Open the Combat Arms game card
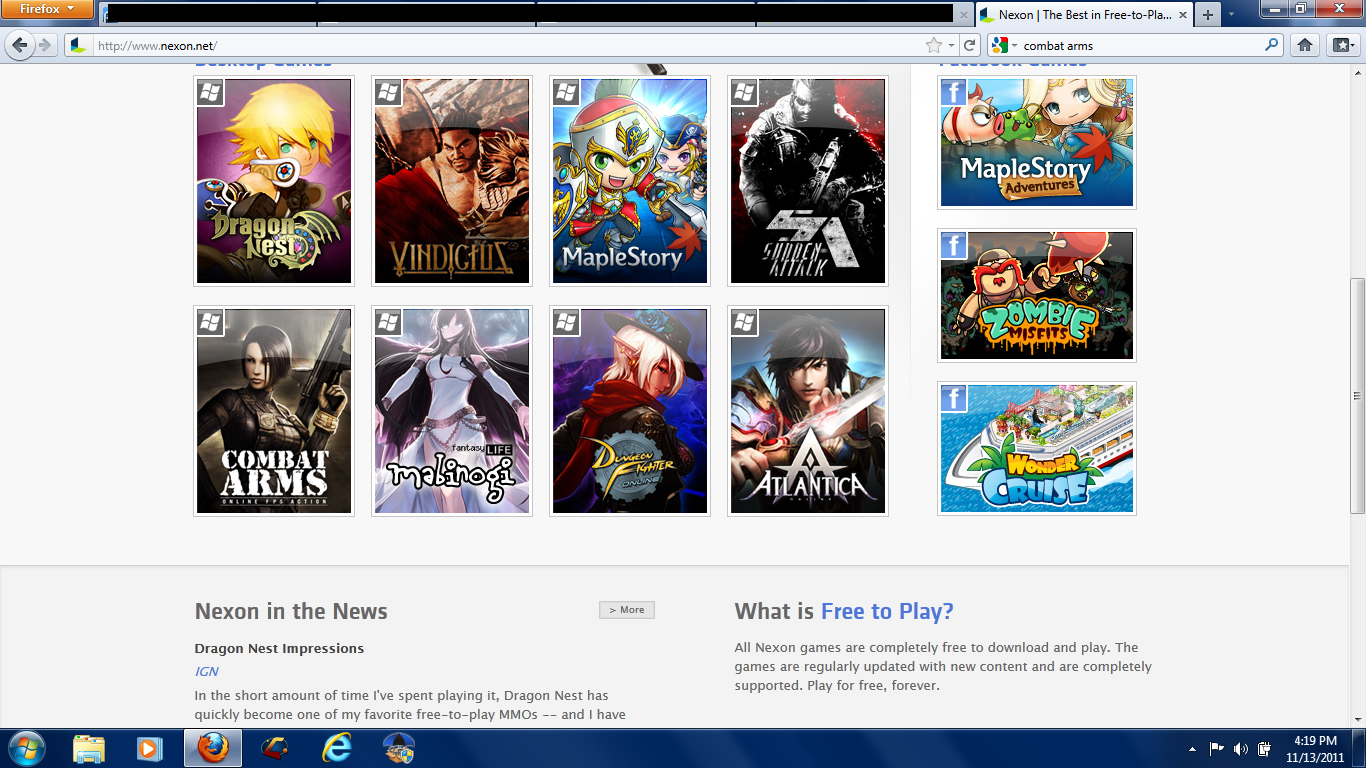Image resolution: width=1366 pixels, height=768 pixels. (274, 411)
